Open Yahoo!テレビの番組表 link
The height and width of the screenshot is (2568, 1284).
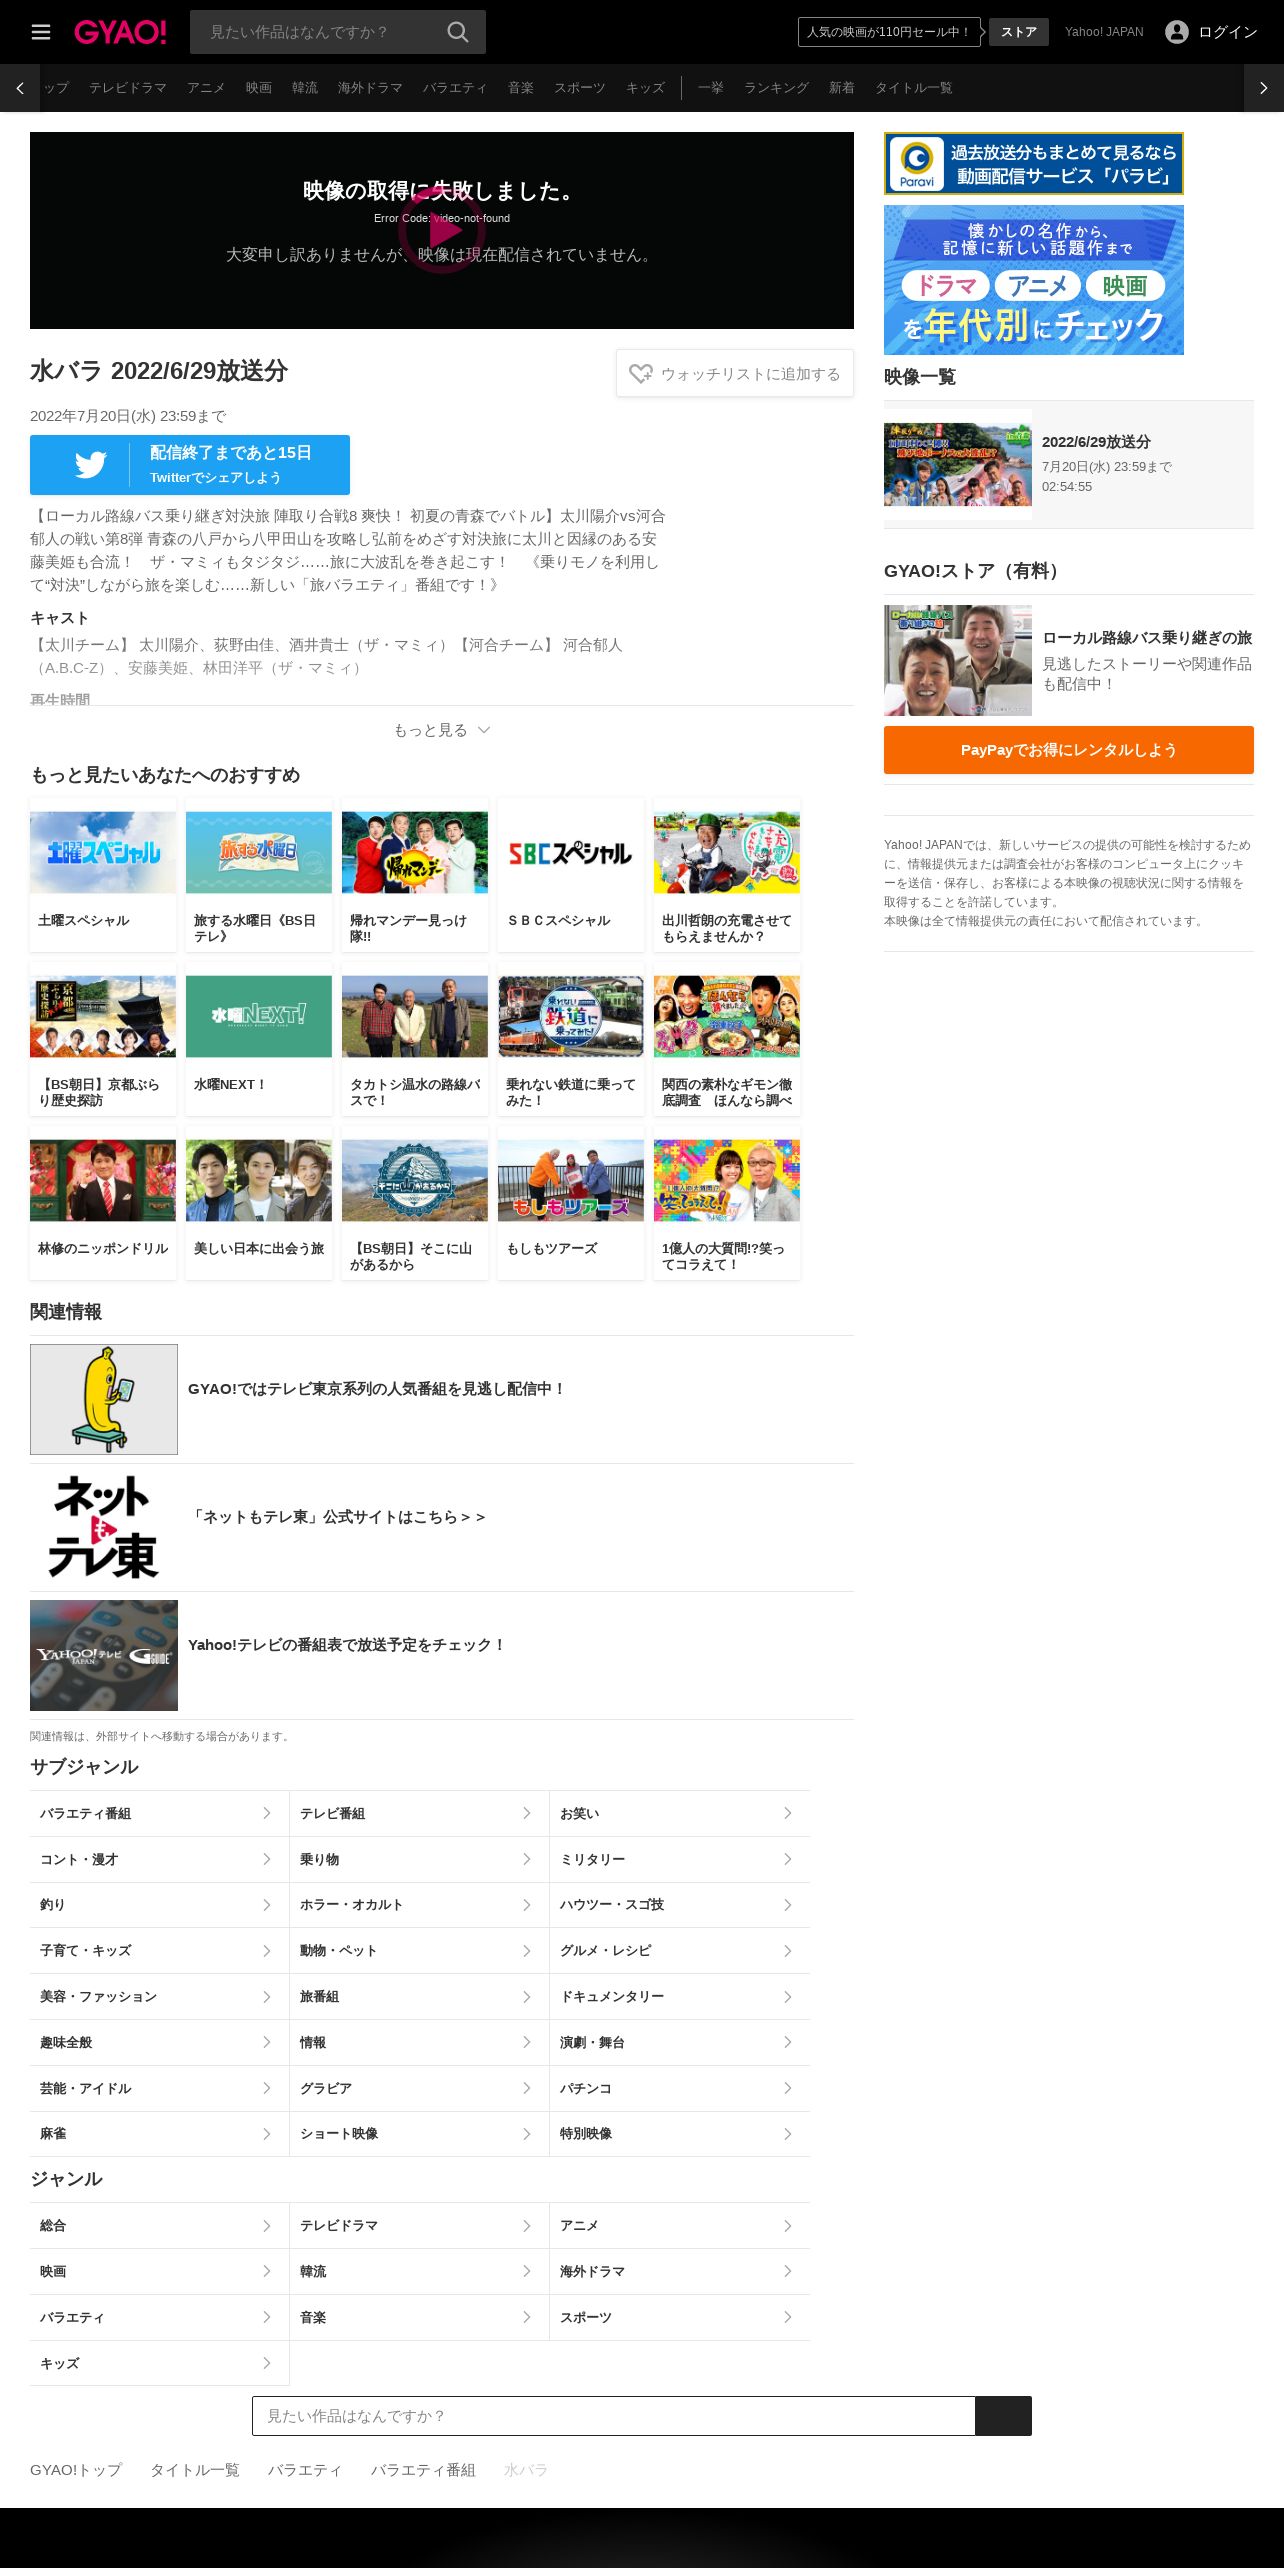click(442, 1655)
